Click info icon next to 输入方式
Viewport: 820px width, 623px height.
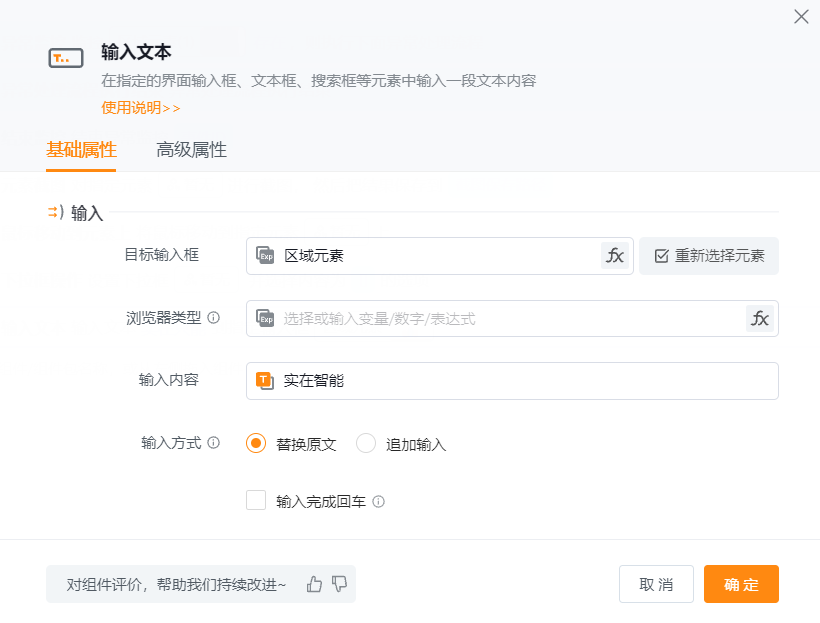[214, 443]
